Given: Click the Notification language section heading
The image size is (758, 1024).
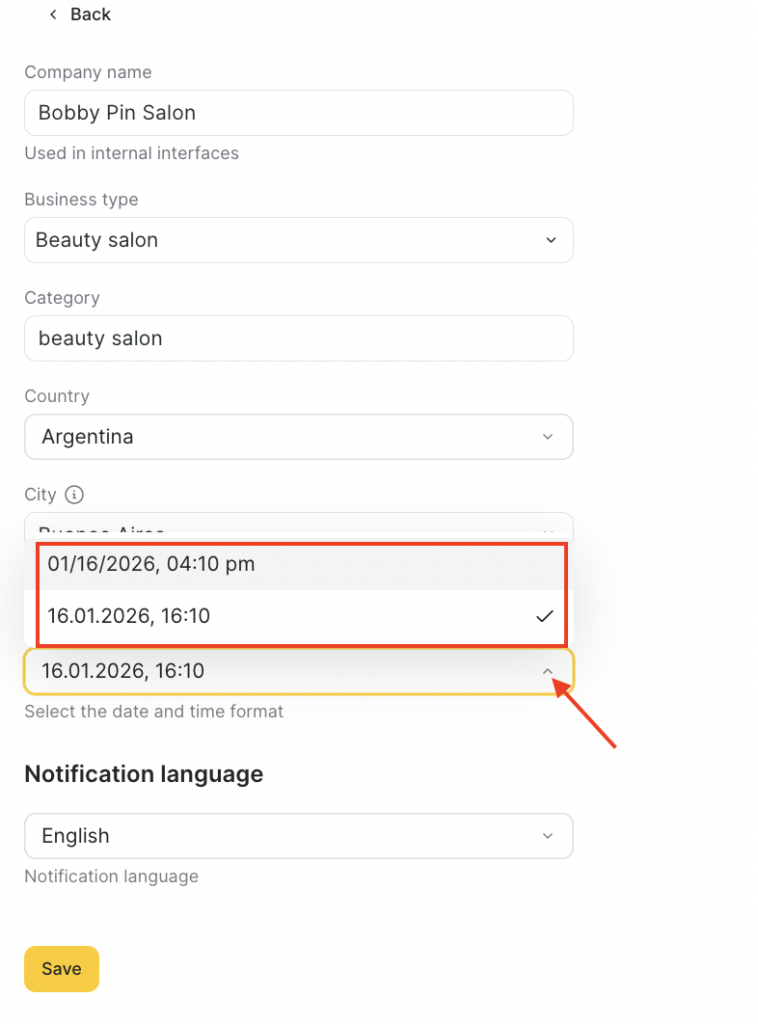Looking at the screenshot, I should tap(144, 775).
